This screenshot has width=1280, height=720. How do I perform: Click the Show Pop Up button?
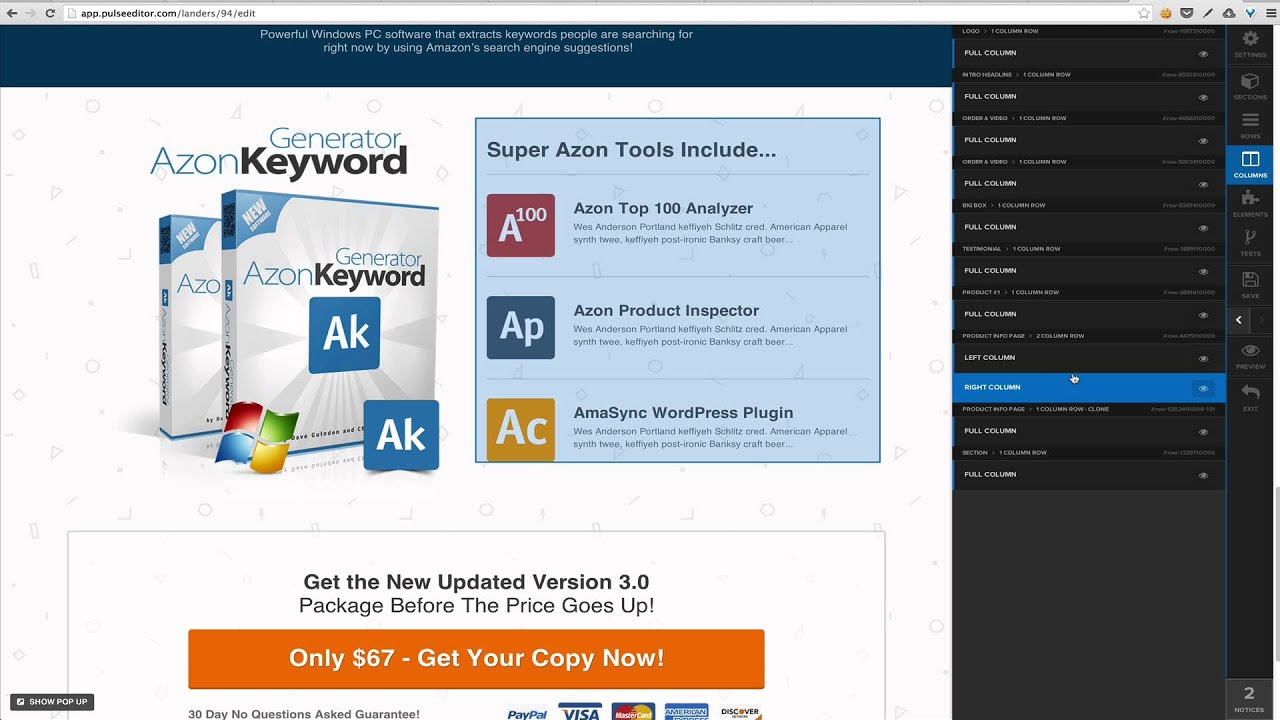[52, 702]
